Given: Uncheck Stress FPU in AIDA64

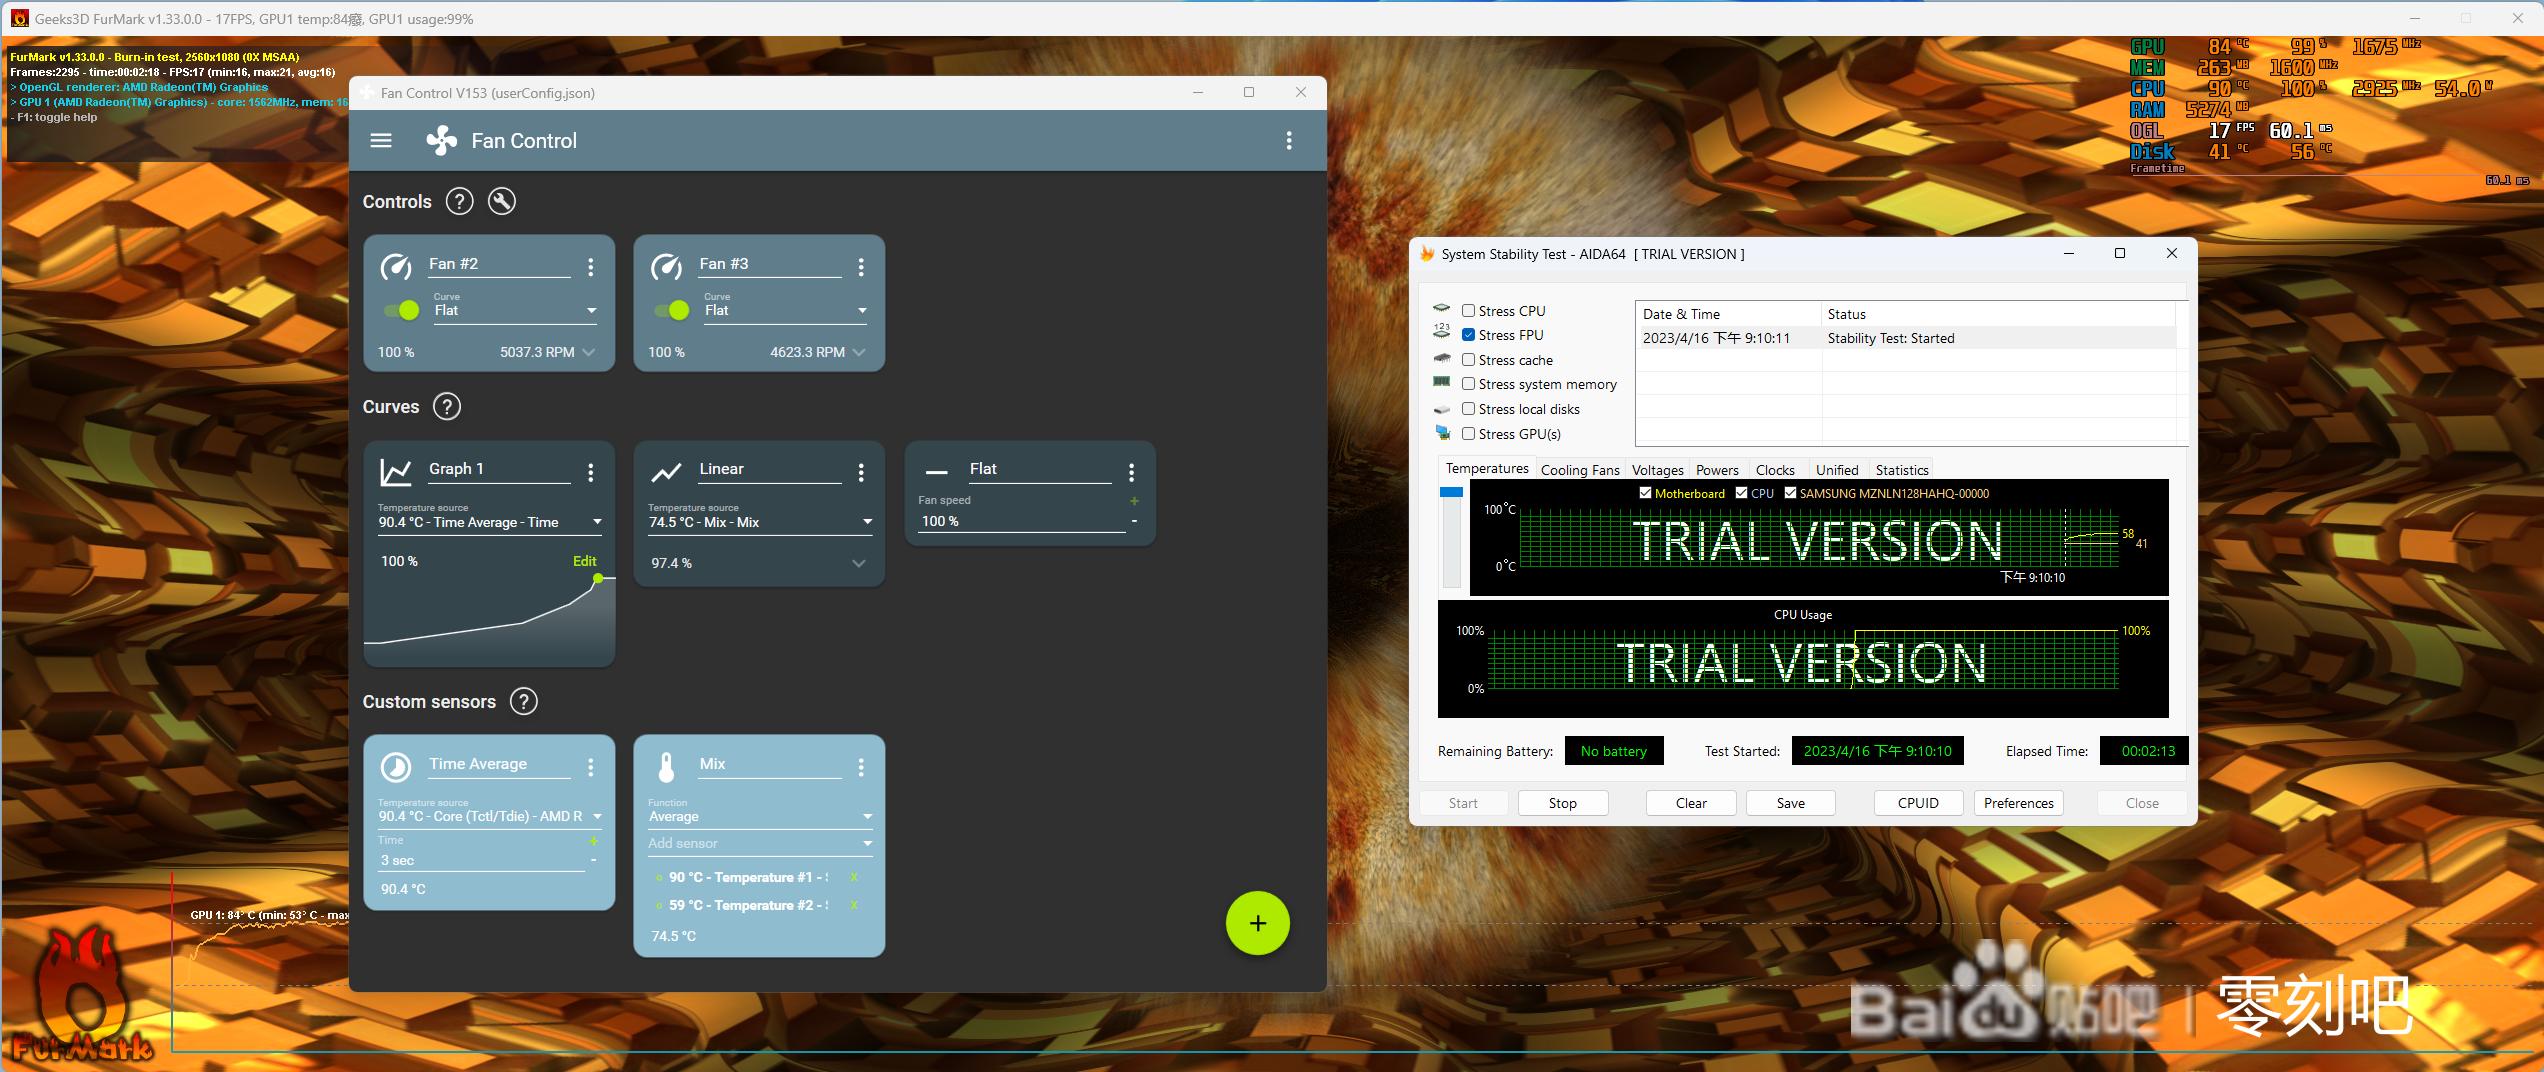Looking at the screenshot, I should click(x=1468, y=335).
